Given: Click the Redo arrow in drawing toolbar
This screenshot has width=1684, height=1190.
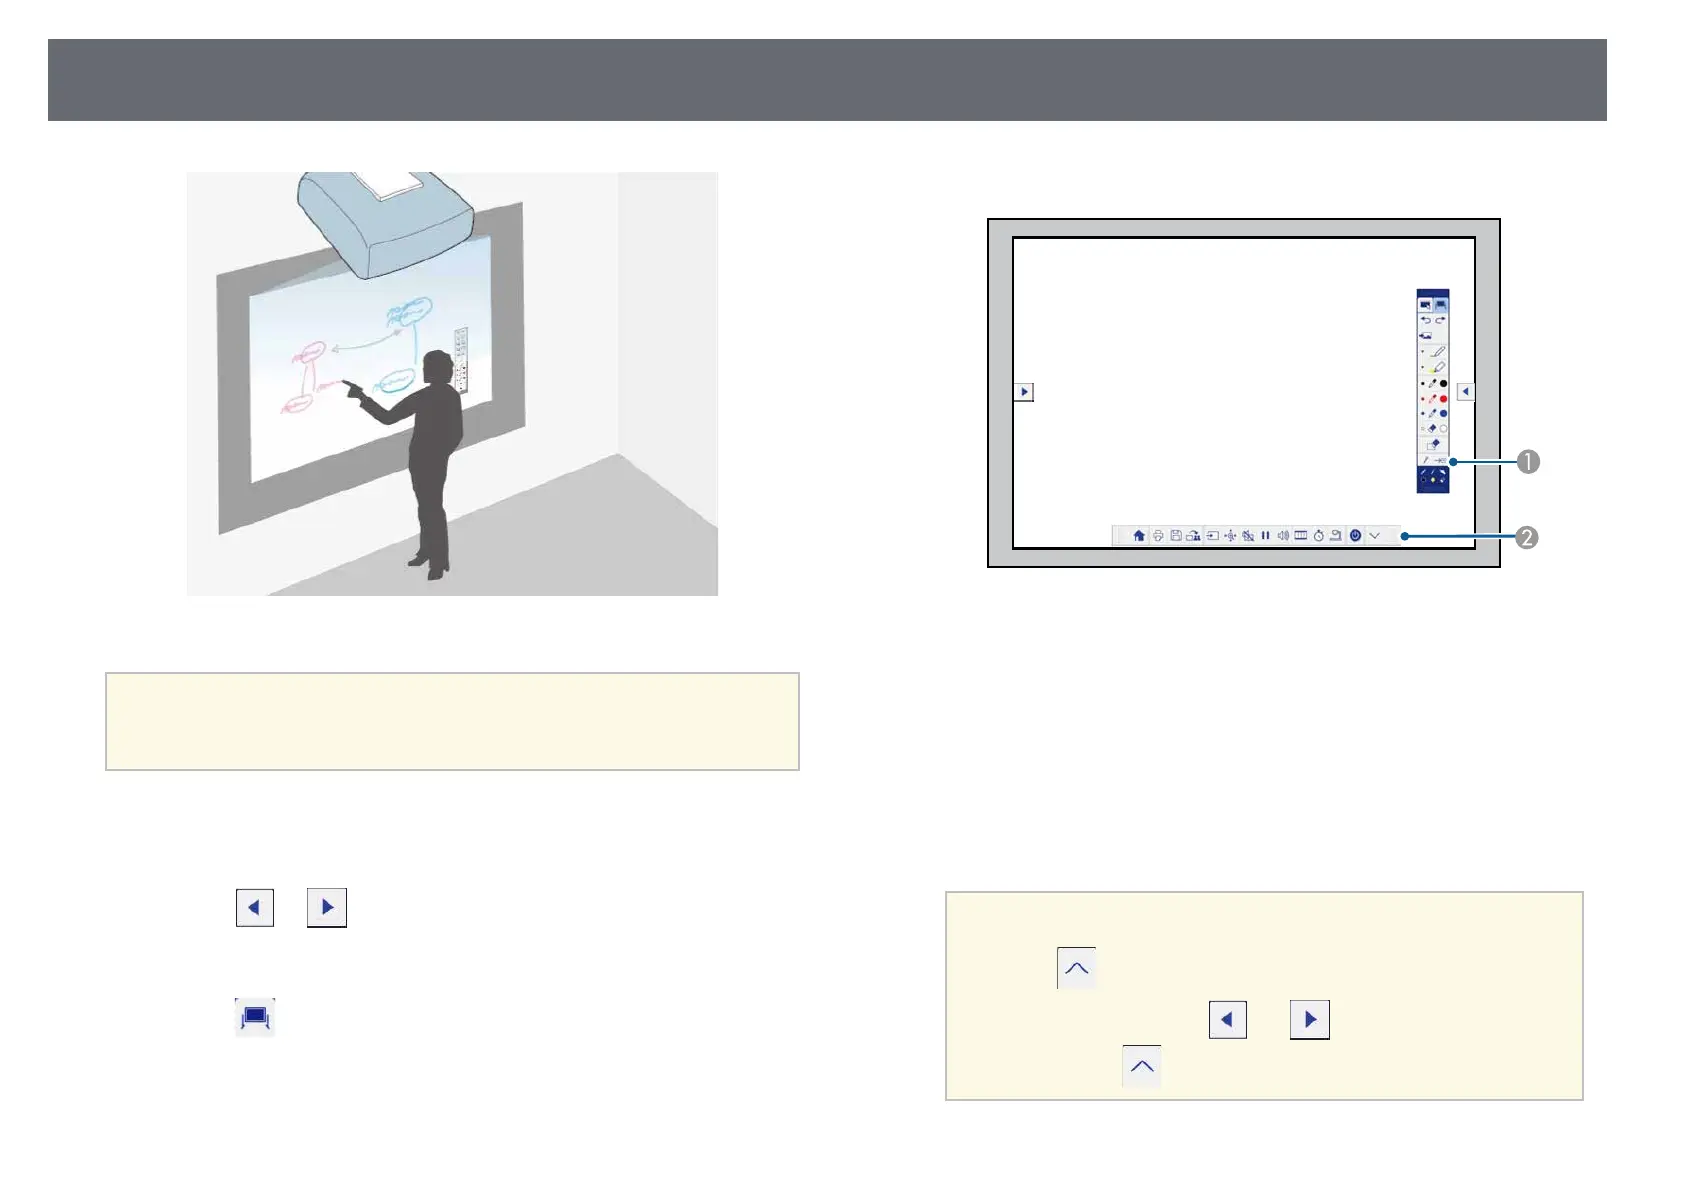Looking at the screenshot, I should [x=1440, y=320].
